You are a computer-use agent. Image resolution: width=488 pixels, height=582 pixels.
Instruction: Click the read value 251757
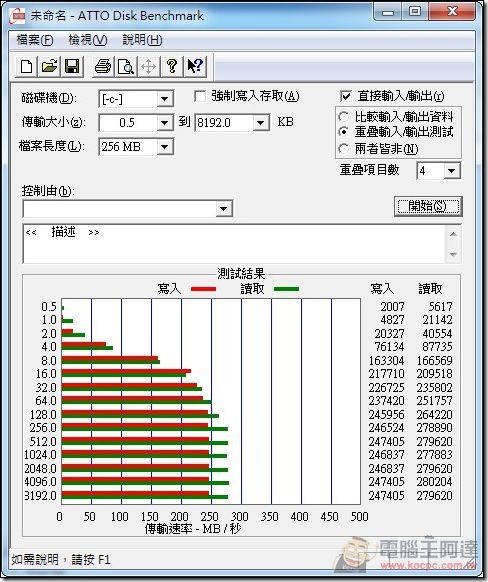click(x=435, y=401)
